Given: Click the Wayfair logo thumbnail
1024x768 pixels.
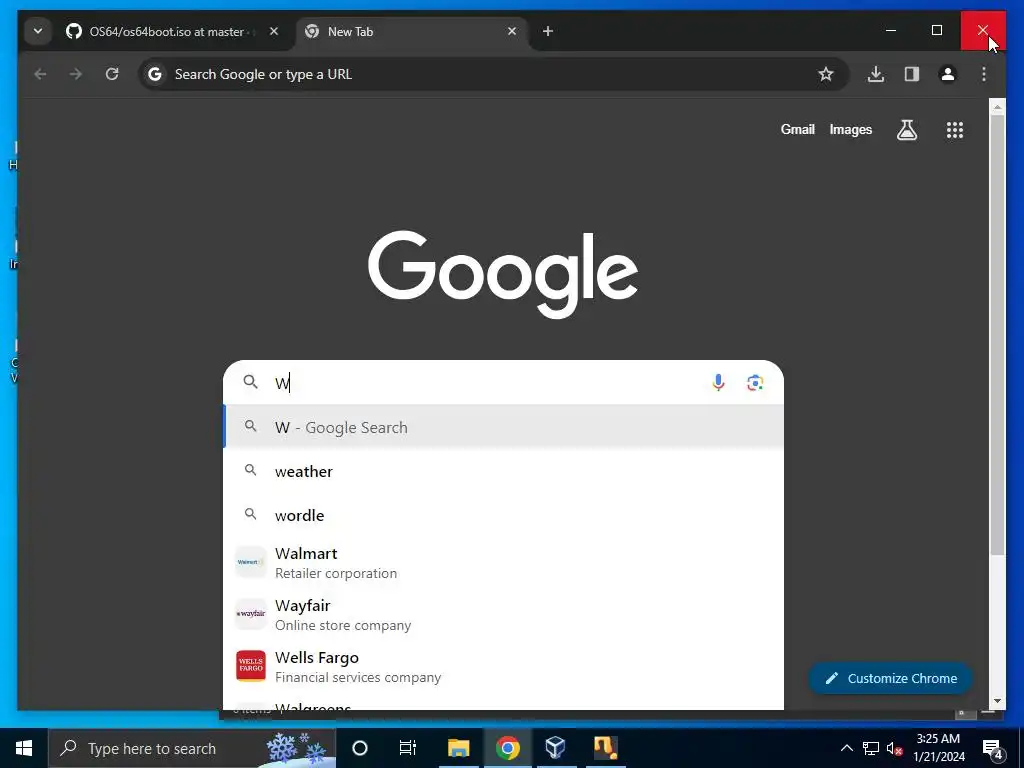Looking at the screenshot, I should click(x=251, y=614).
